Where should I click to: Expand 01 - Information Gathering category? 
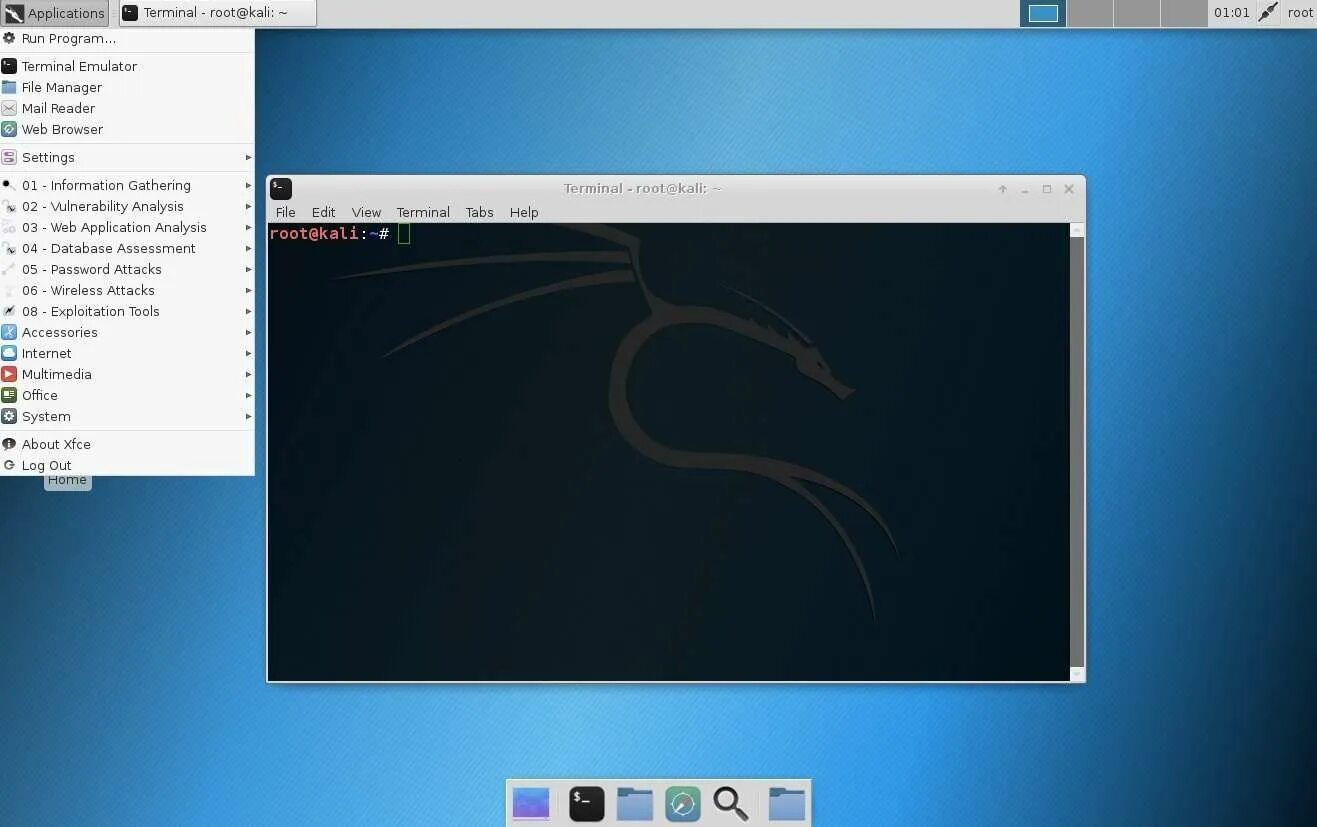coord(127,185)
